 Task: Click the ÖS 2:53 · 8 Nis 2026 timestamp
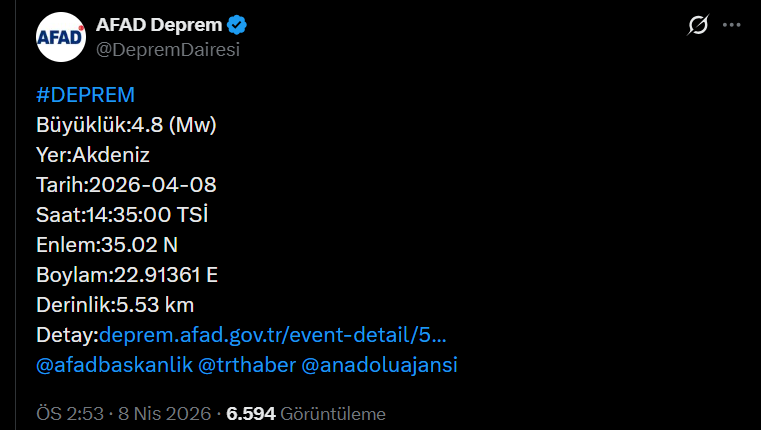[124, 413]
